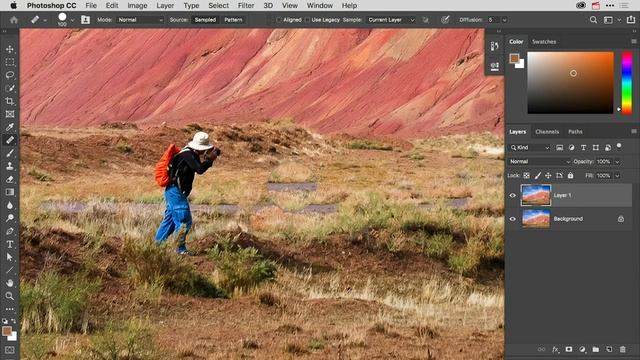Select the Lasso tool

coord(10,75)
